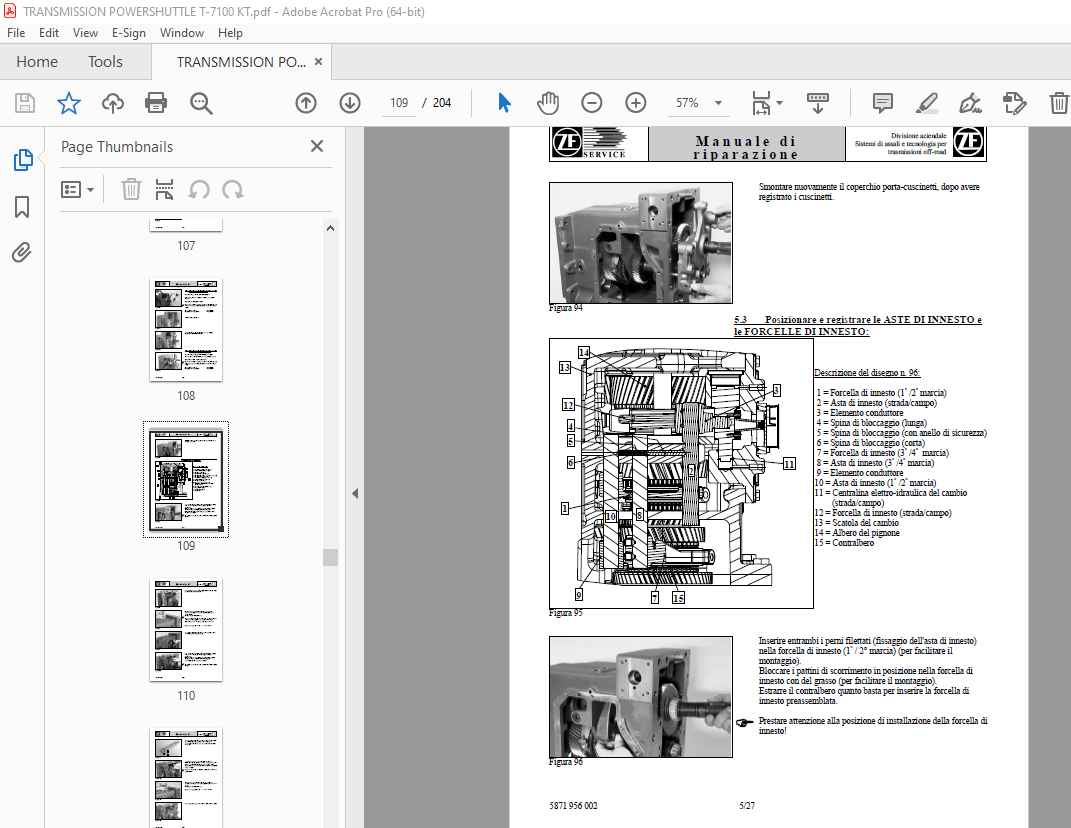Click the thumbnail panel scrollbar handle
1071x828 pixels.
[x=331, y=557]
